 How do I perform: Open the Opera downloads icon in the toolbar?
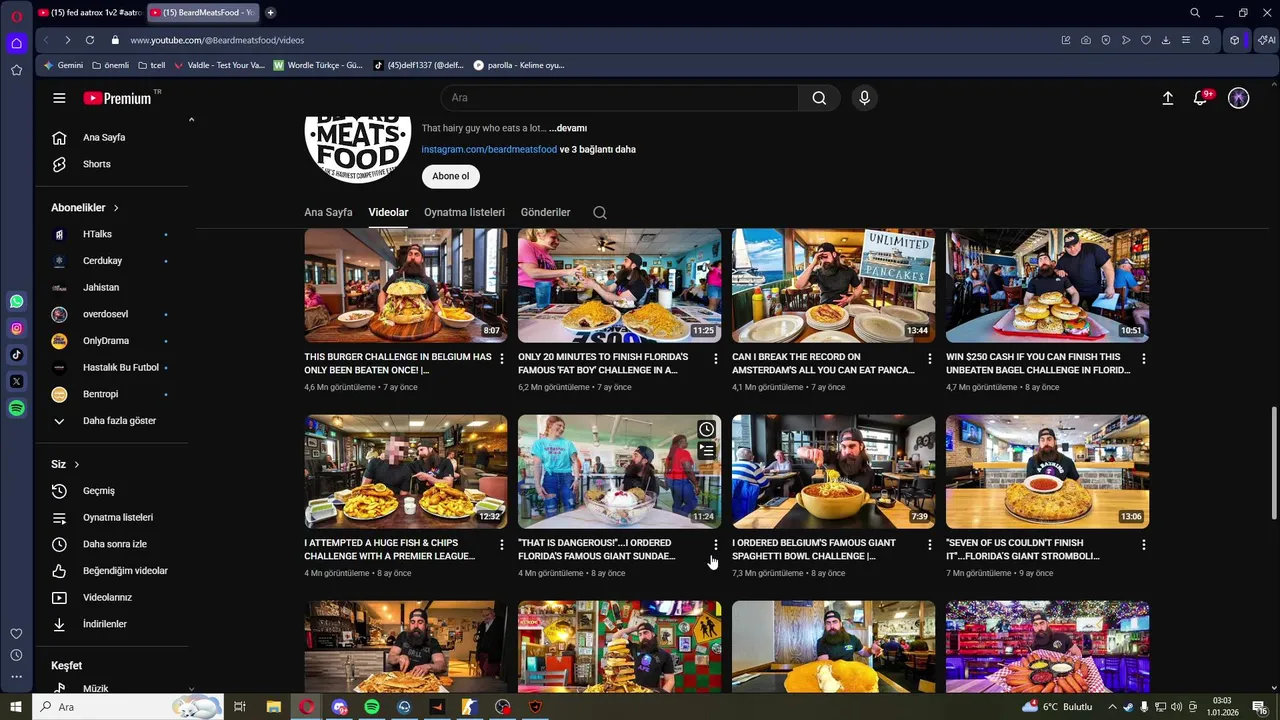click(1166, 40)
